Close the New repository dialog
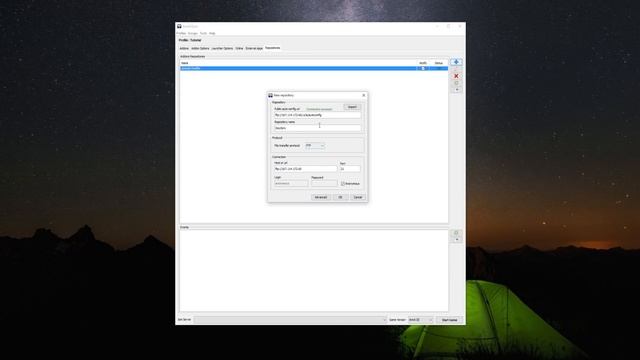Viewport: 640px width, 360px height. [x=364, y=95]
